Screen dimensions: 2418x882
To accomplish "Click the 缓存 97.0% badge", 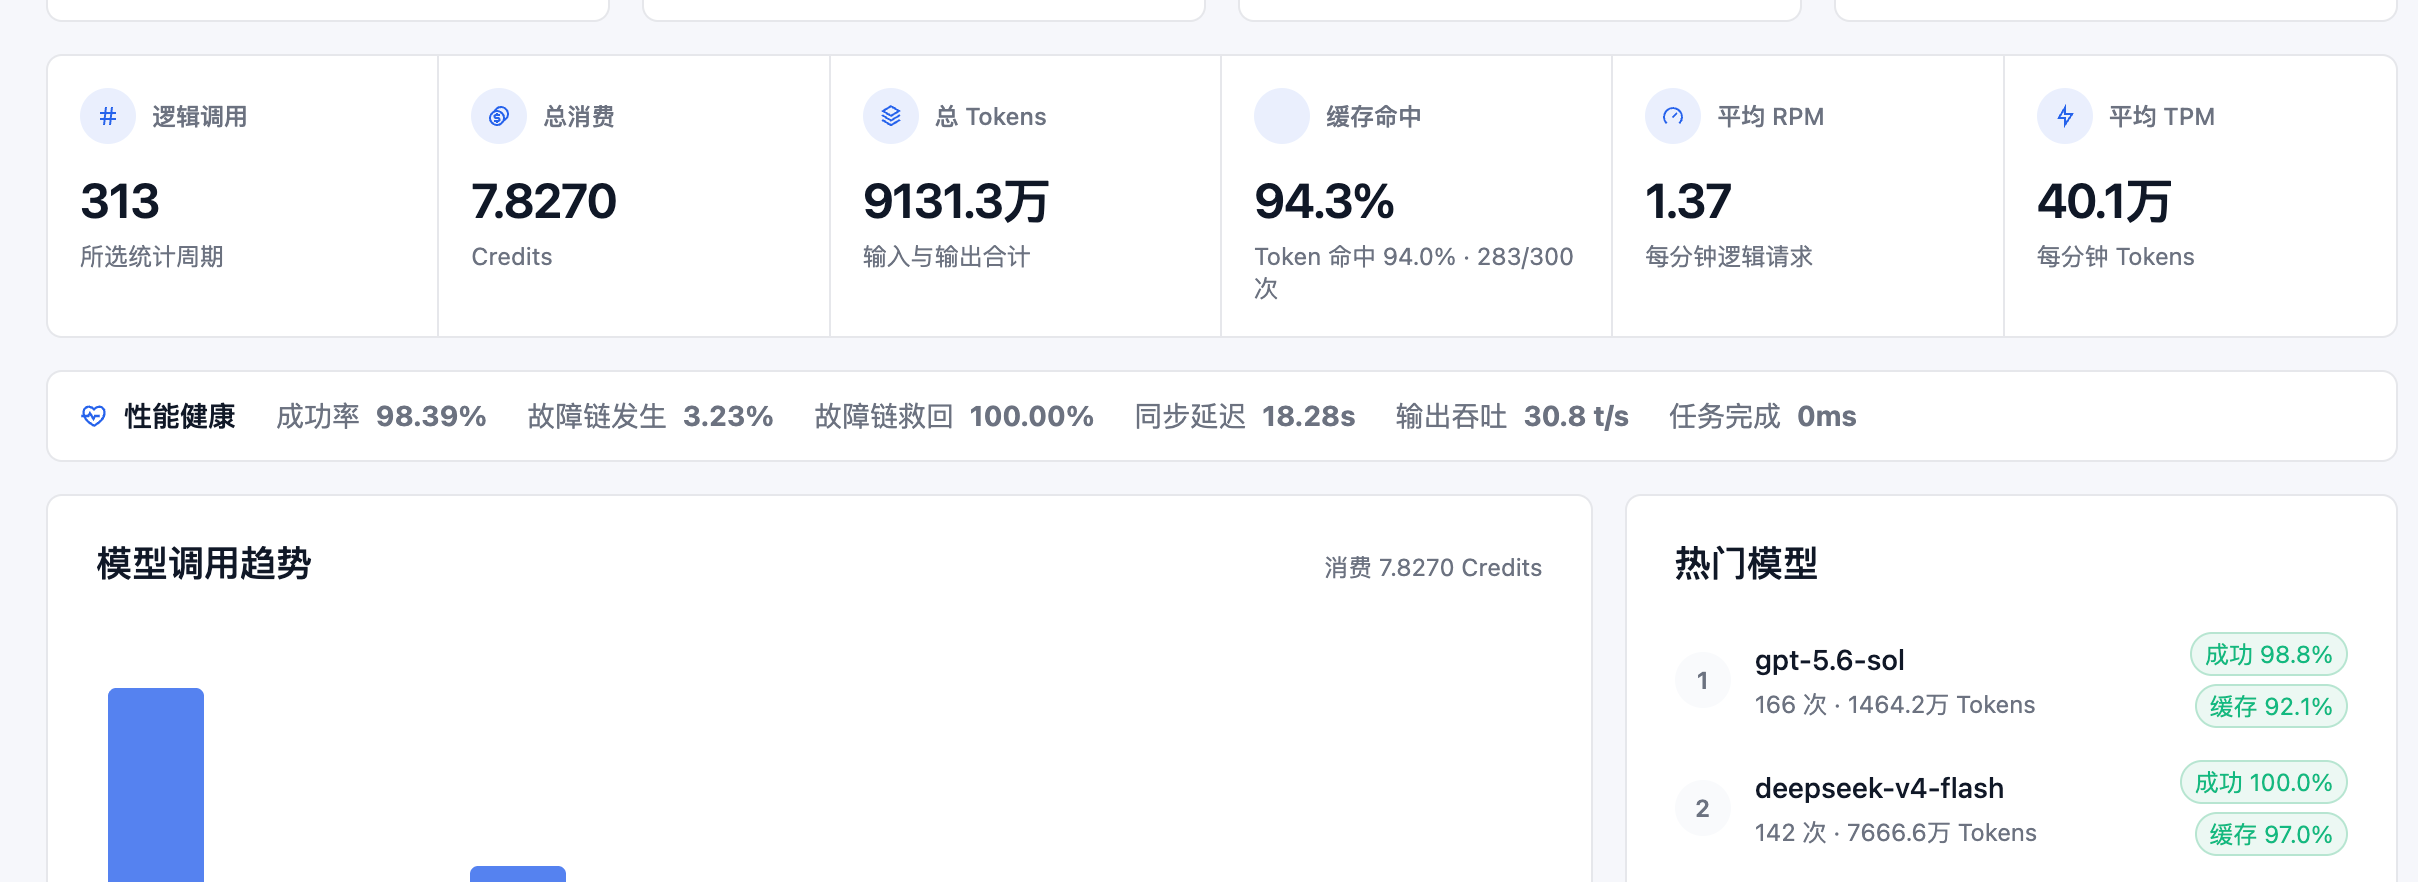I will pyautogui.click(x=2271, y=835).
